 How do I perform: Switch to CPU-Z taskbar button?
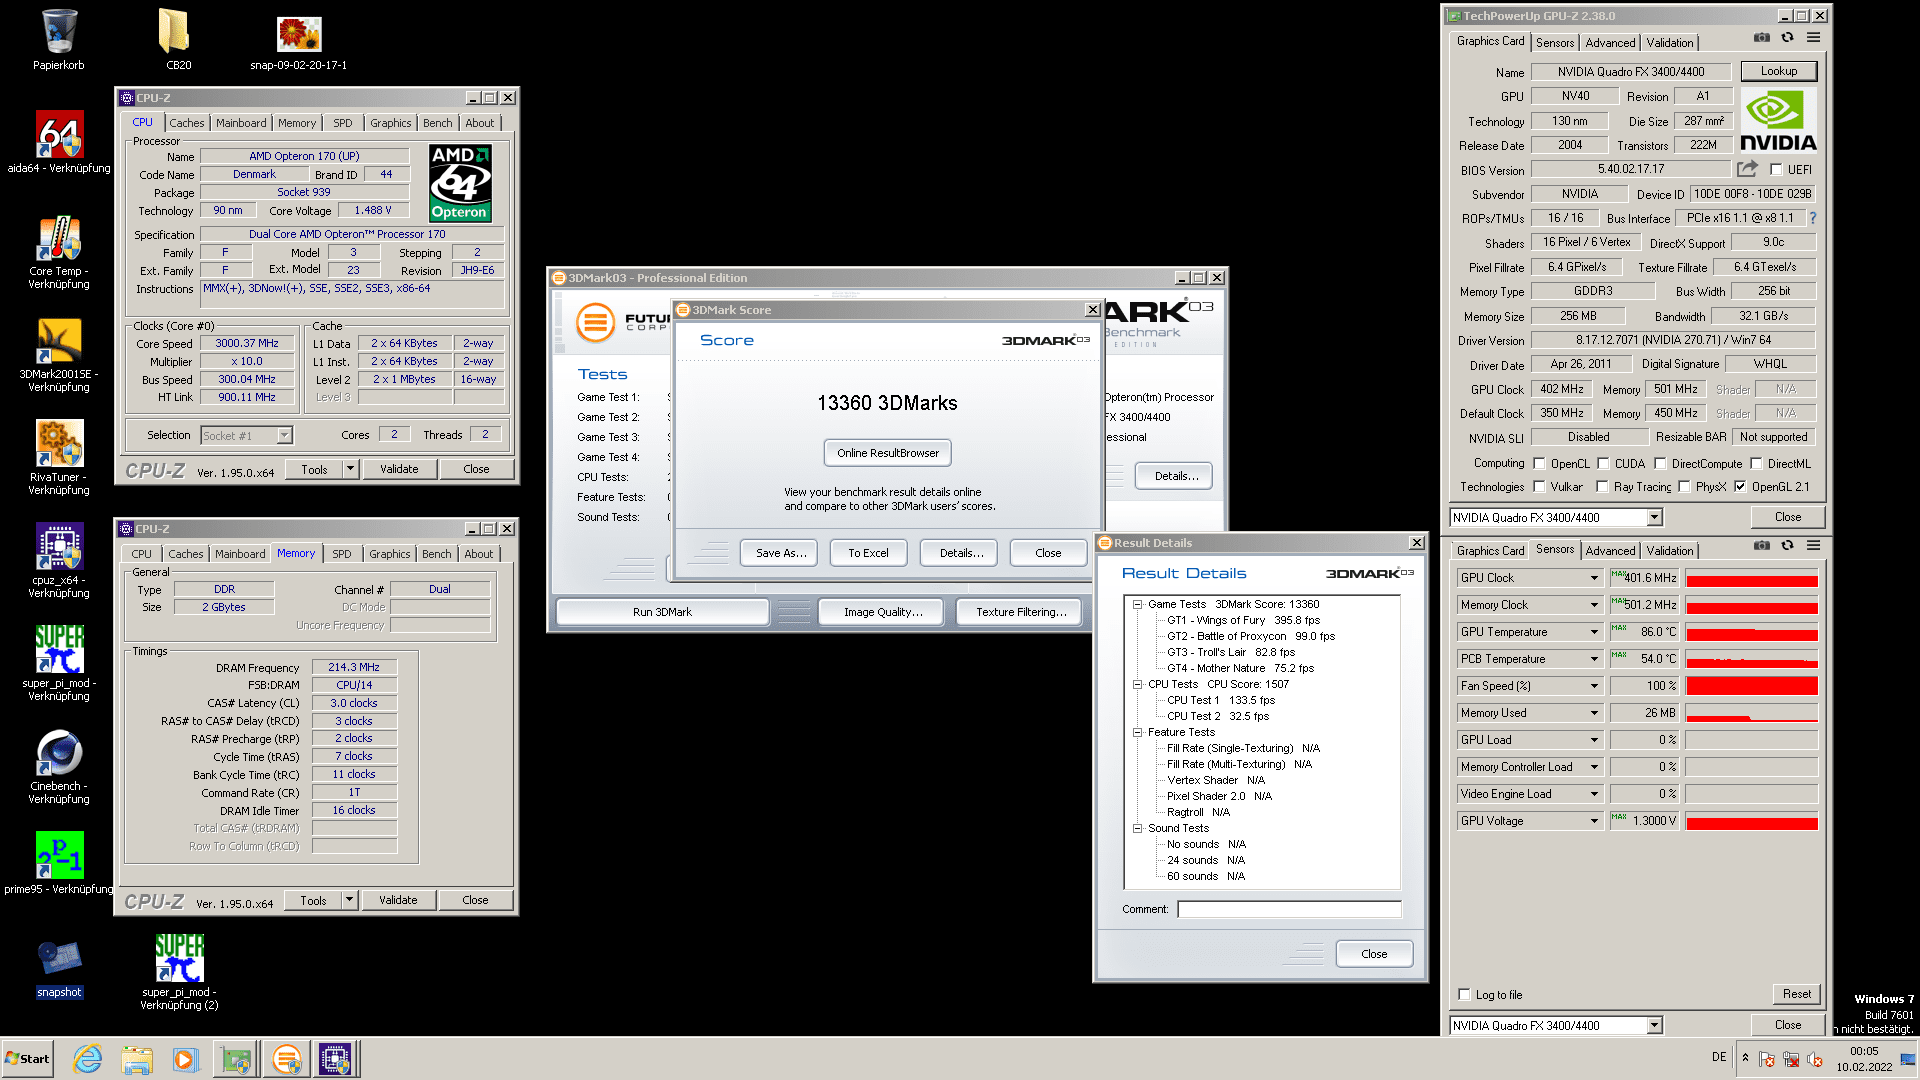click(x=335, y=1059)
